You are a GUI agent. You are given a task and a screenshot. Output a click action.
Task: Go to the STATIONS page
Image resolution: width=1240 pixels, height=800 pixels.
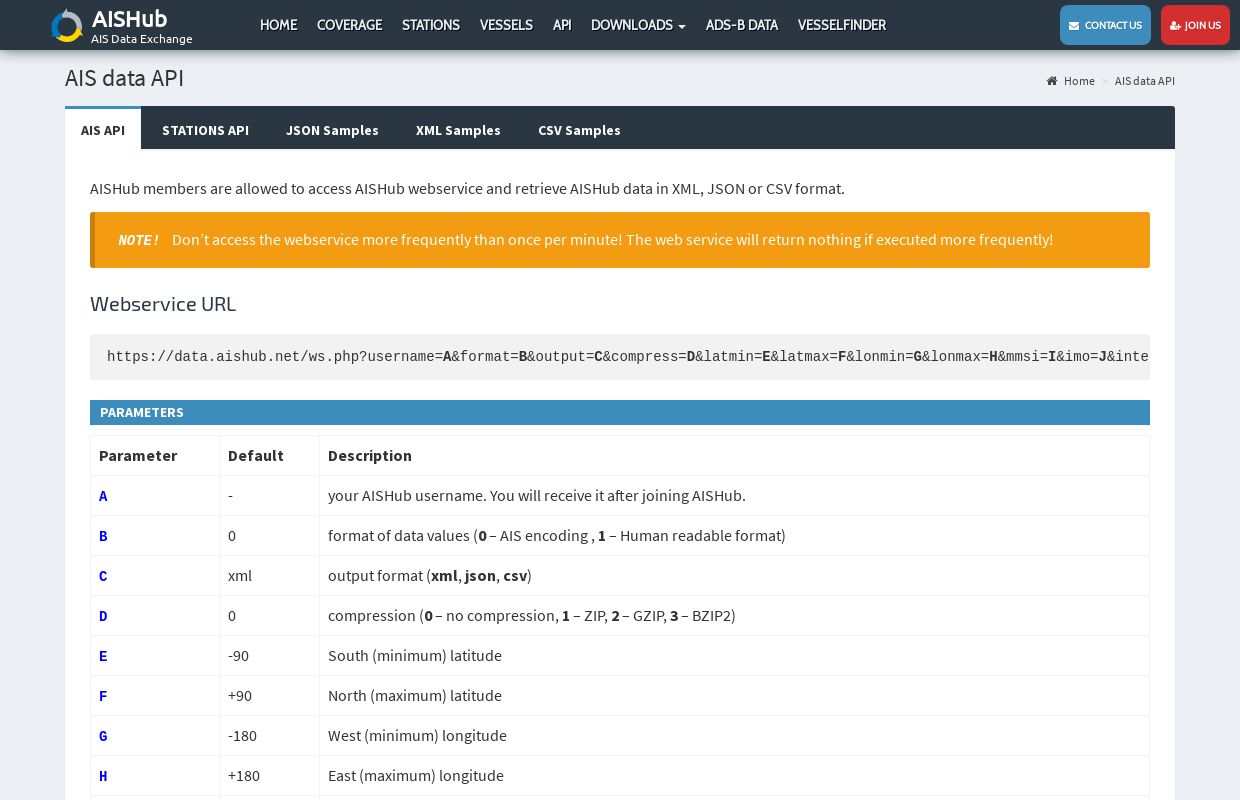tap(431, 25)
